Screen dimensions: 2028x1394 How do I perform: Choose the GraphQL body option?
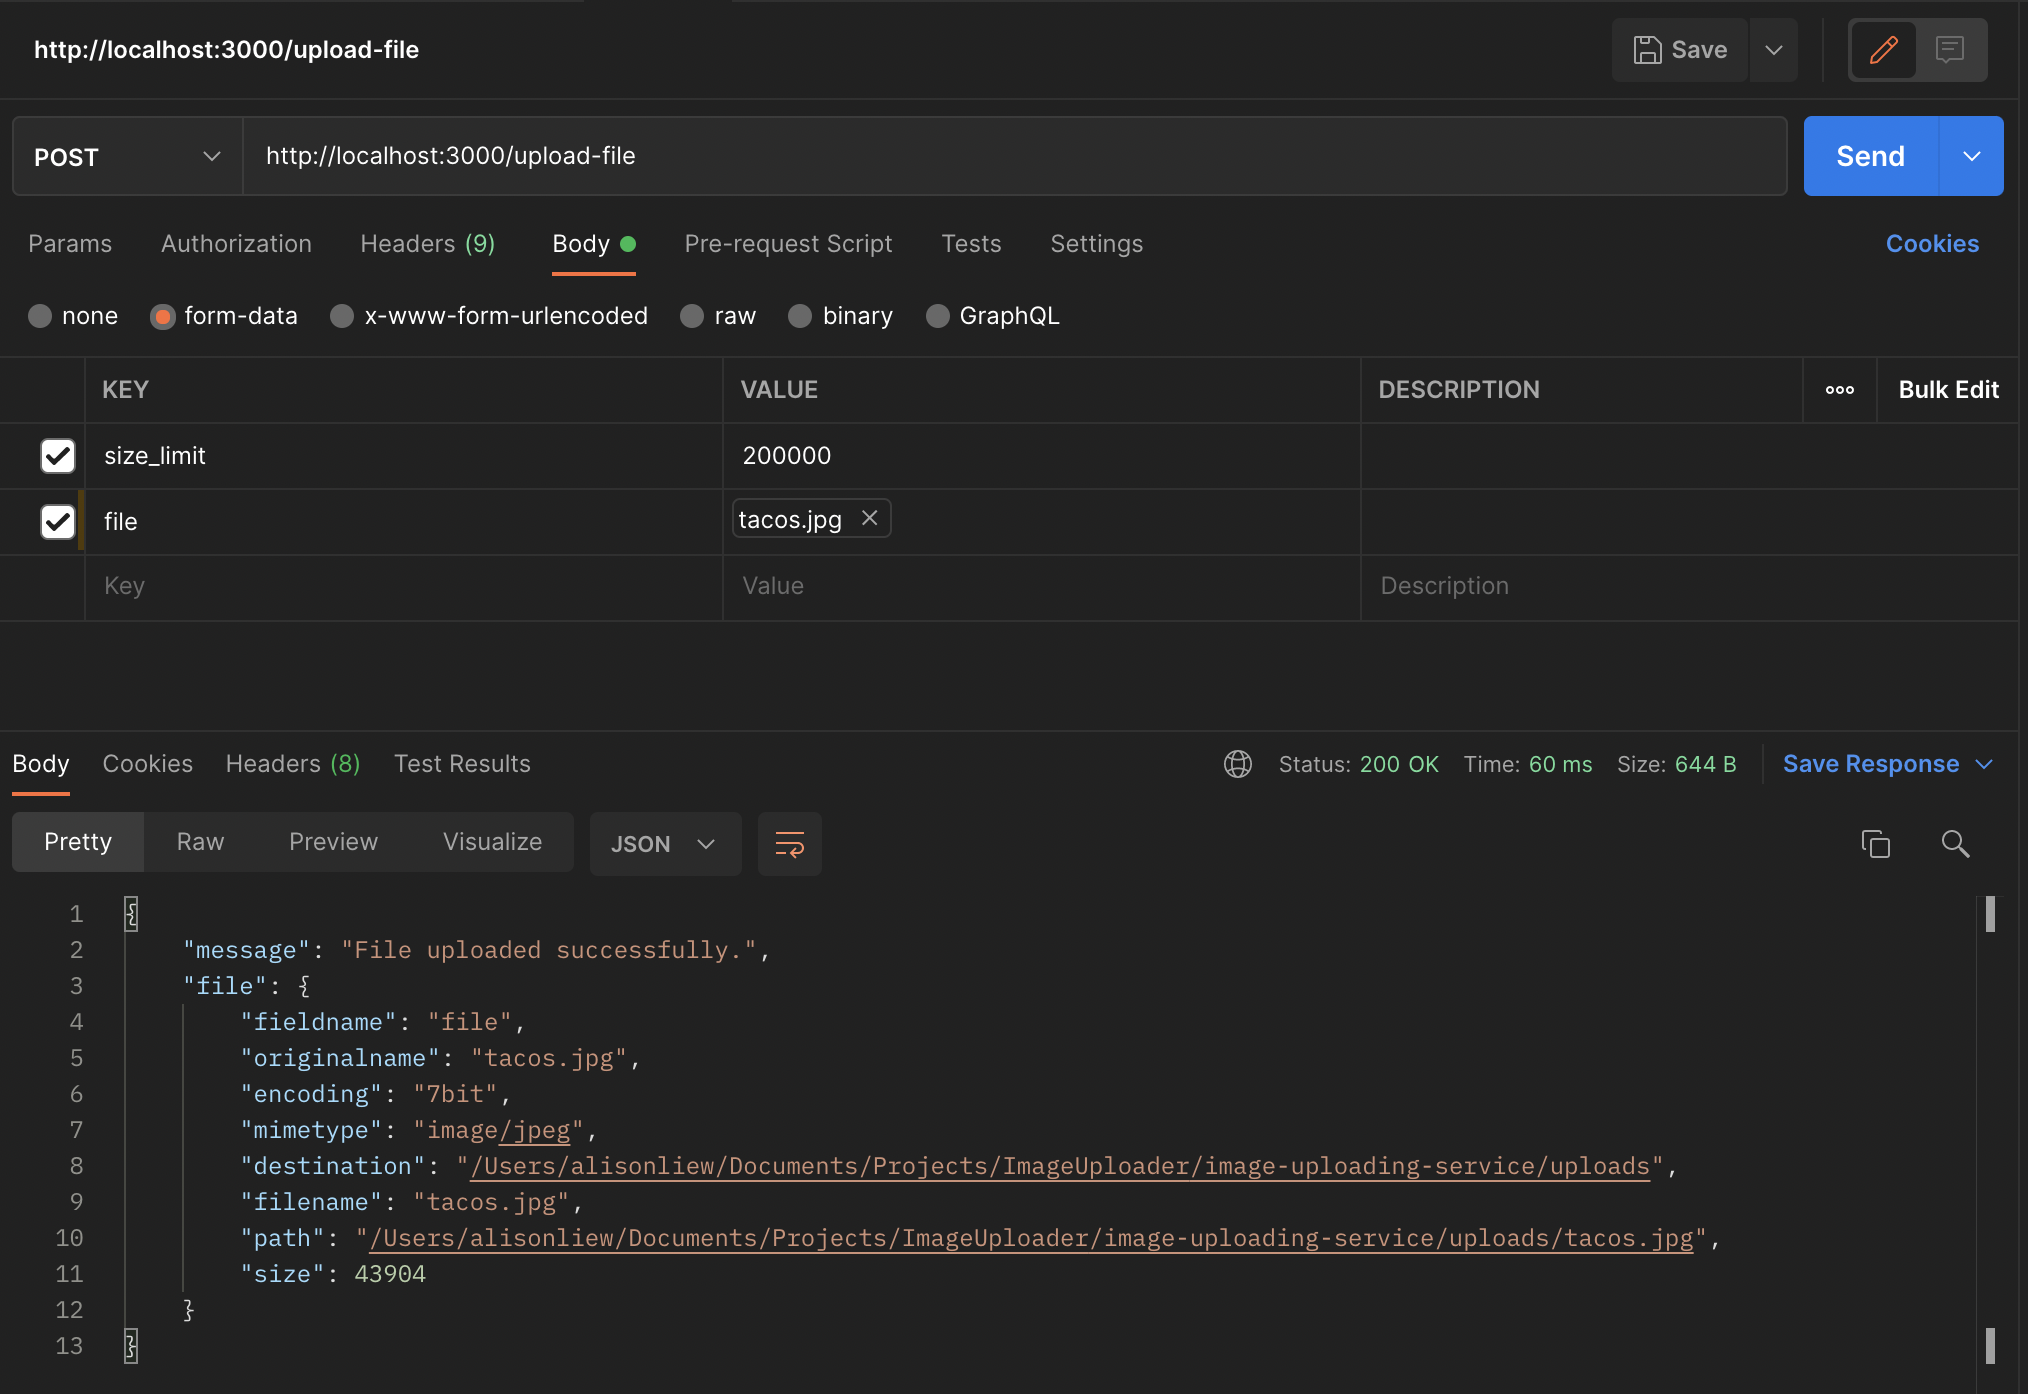pyautogui.click(x=938, y=316)
